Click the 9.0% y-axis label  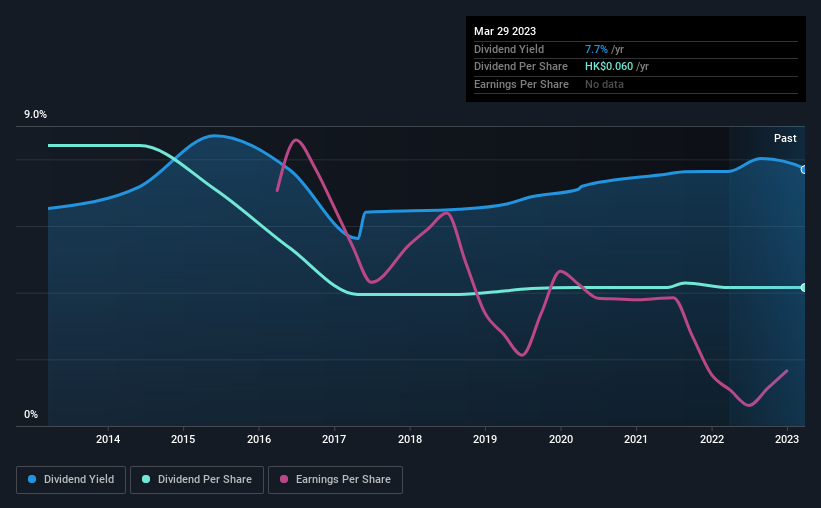(x=35, y=114)
